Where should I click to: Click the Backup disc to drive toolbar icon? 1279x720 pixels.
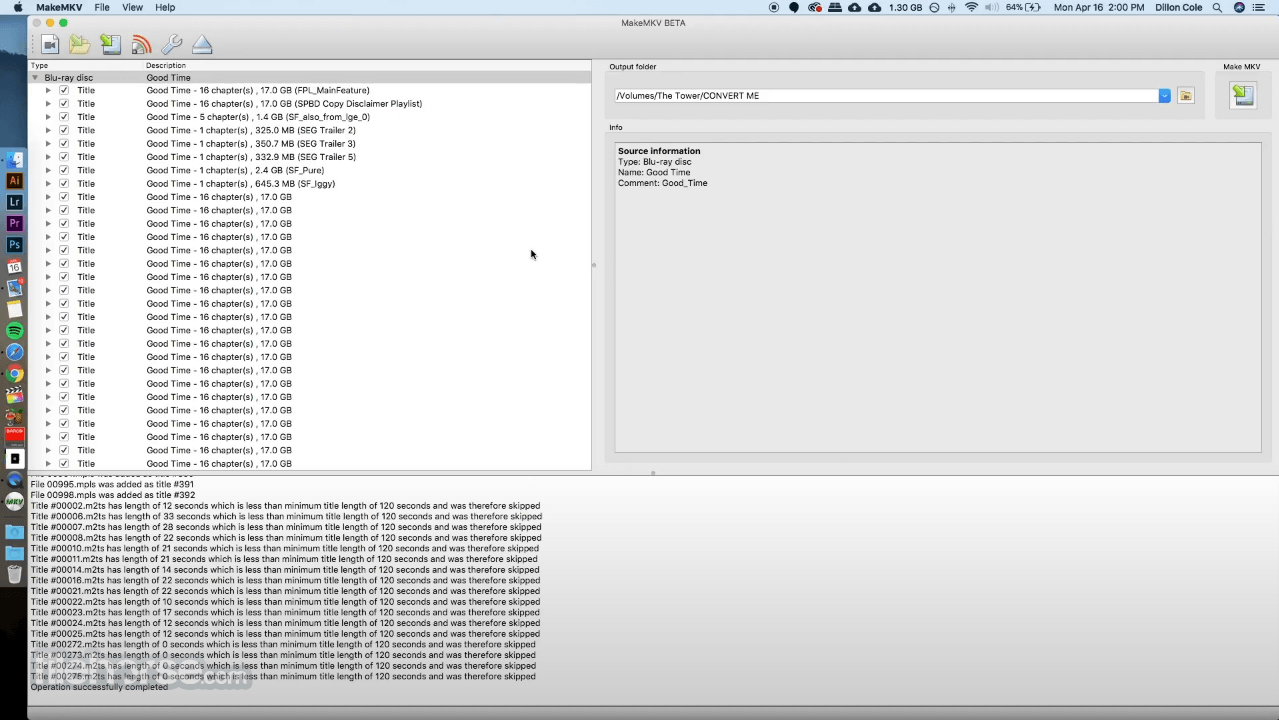[111, 44]
